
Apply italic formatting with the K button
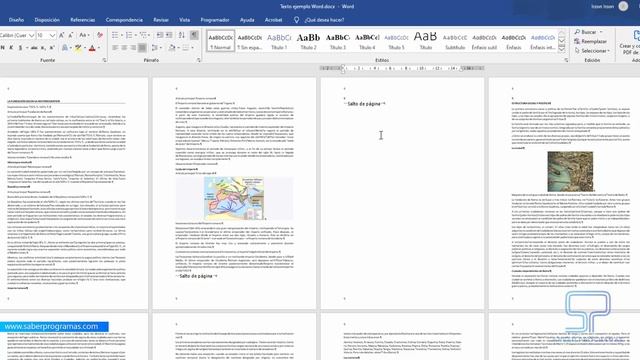pos(11,48)
